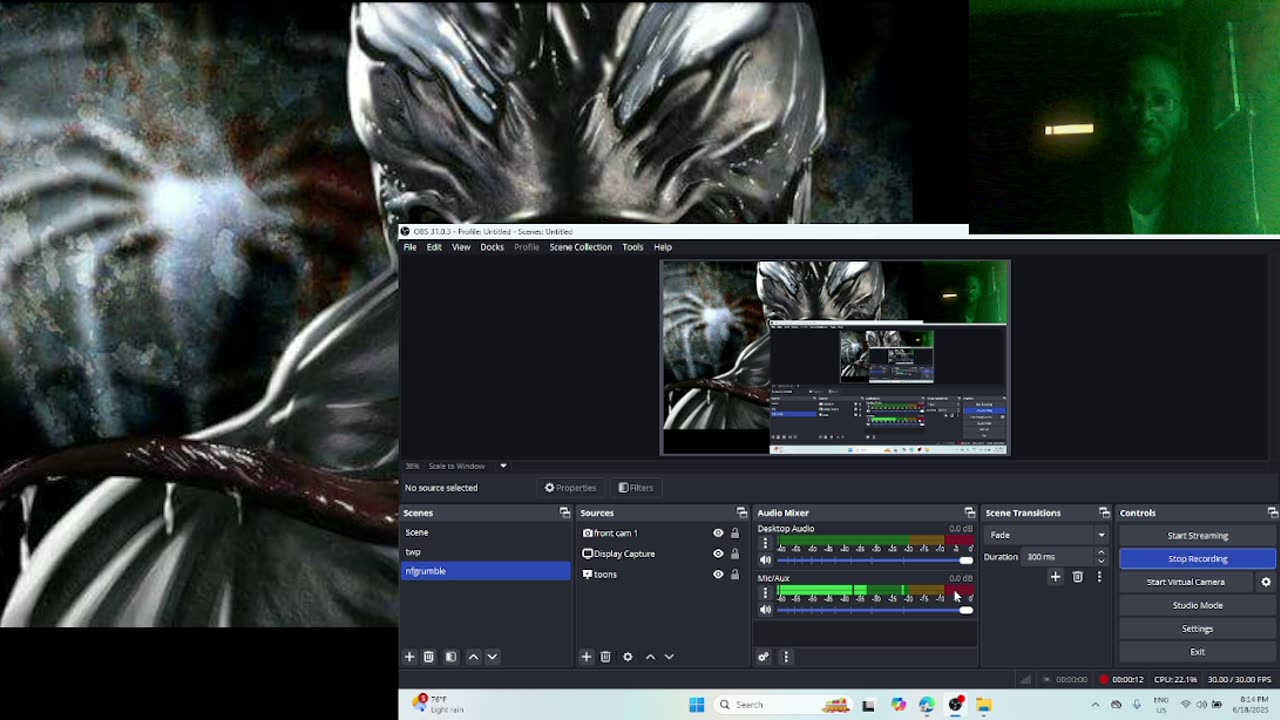Image resolution: width=1280 pixels, height=720 pixels.
Task: Open scene filters icon in Scenes panel
Action: [x=451, y=657]
